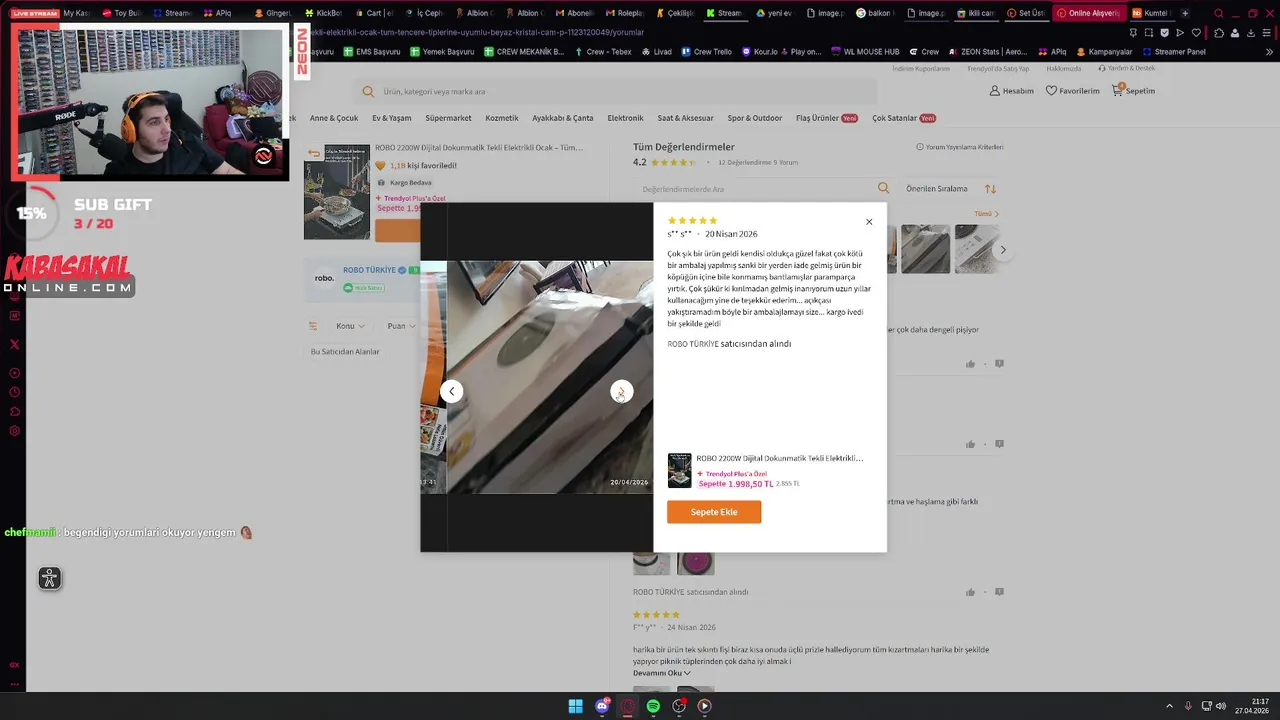Open WL MOUSE HUB bookmark
Image resolution: width=1280 pixels, height=720 pixels.
[x=865, y=52]
